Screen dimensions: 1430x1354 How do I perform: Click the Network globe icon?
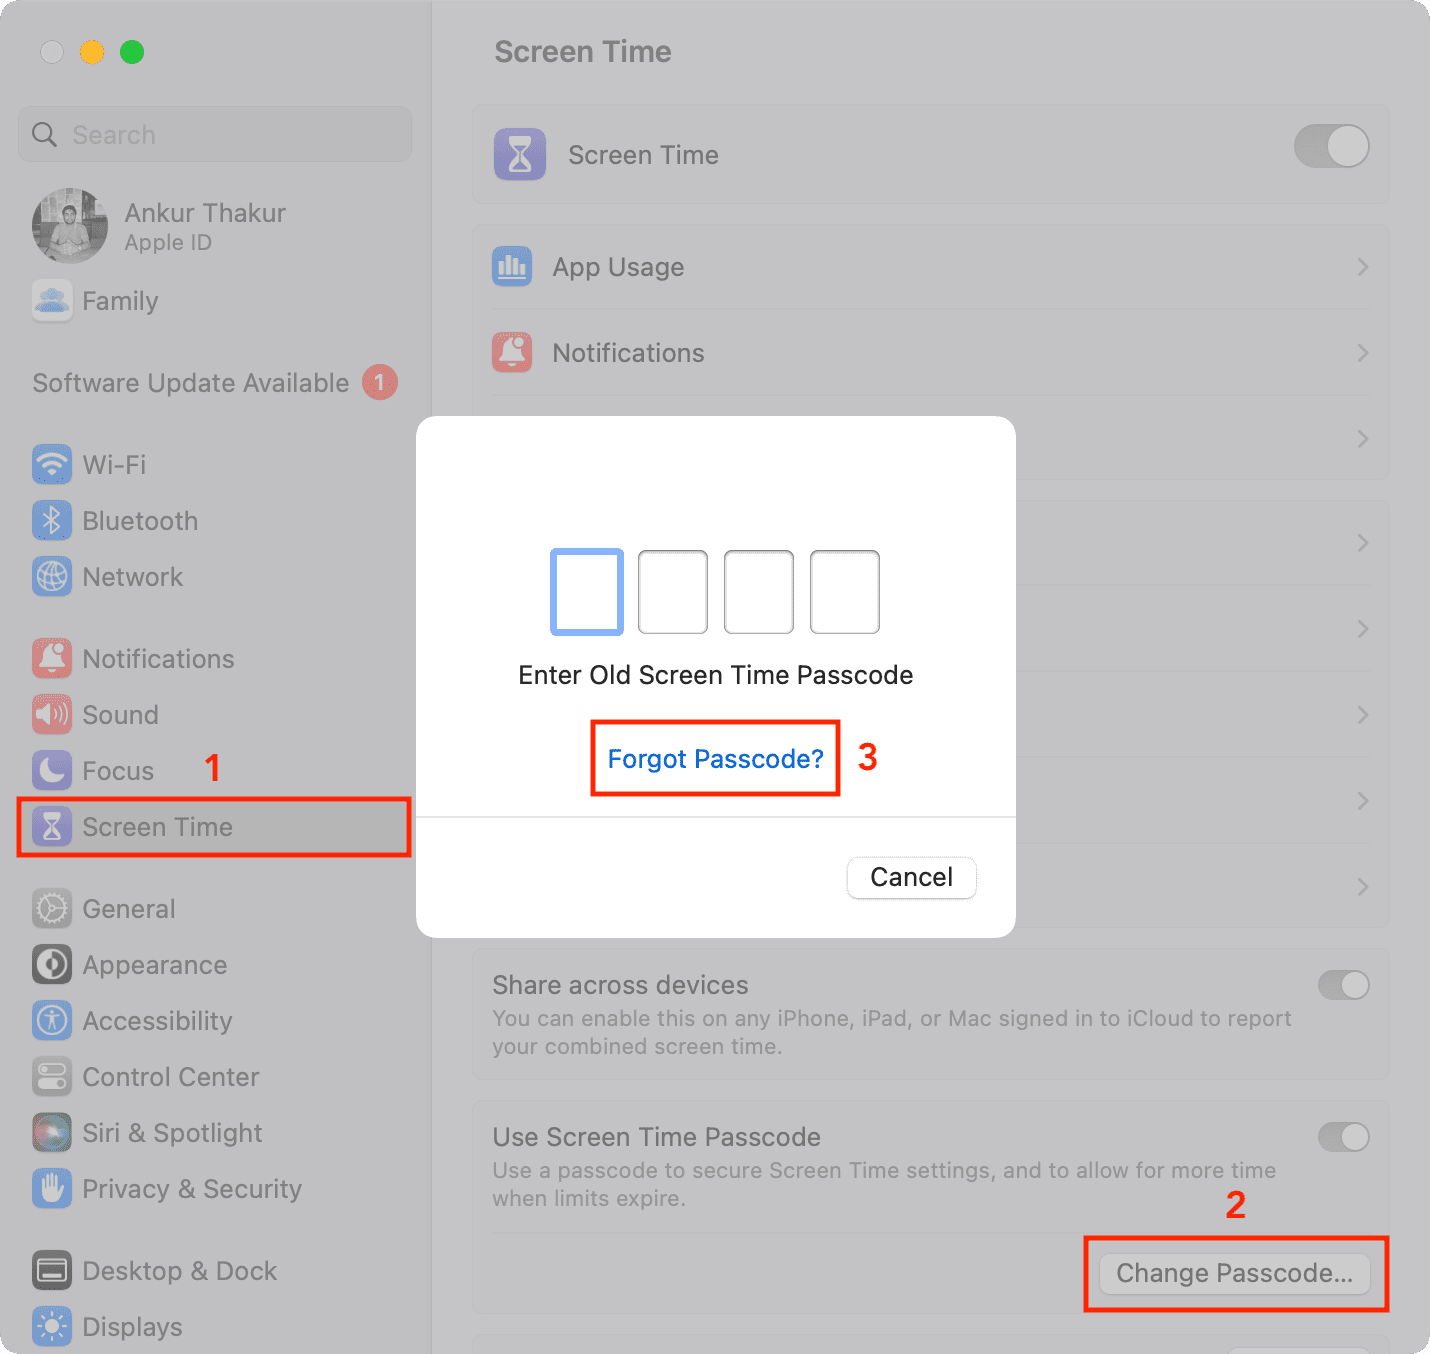(x=52, y=576)
